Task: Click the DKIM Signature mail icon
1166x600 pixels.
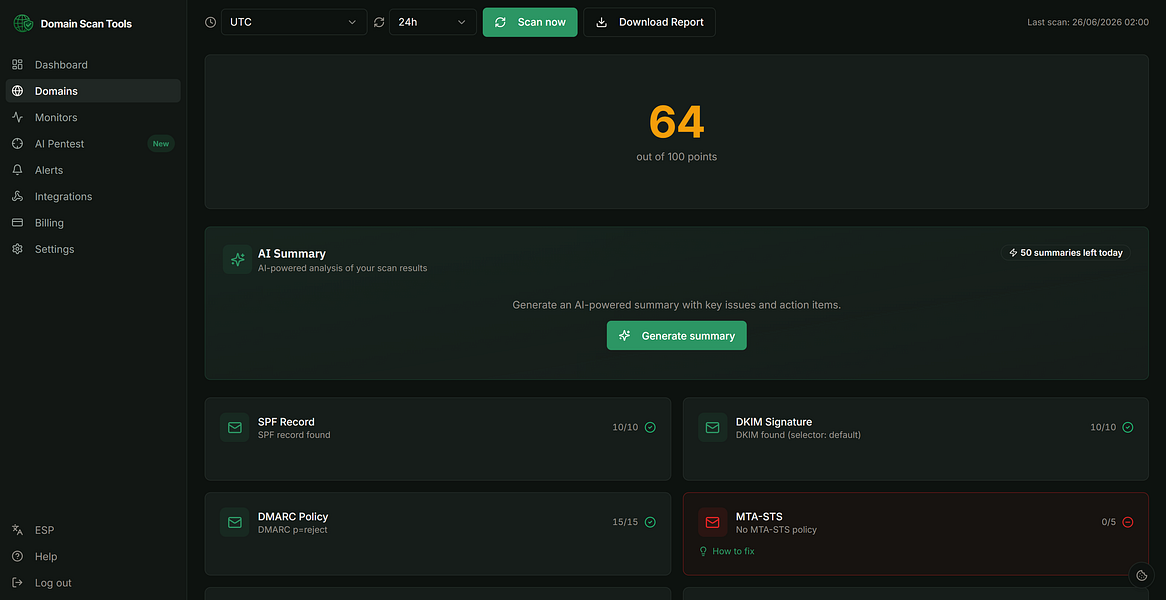Action: click(712, 428)
